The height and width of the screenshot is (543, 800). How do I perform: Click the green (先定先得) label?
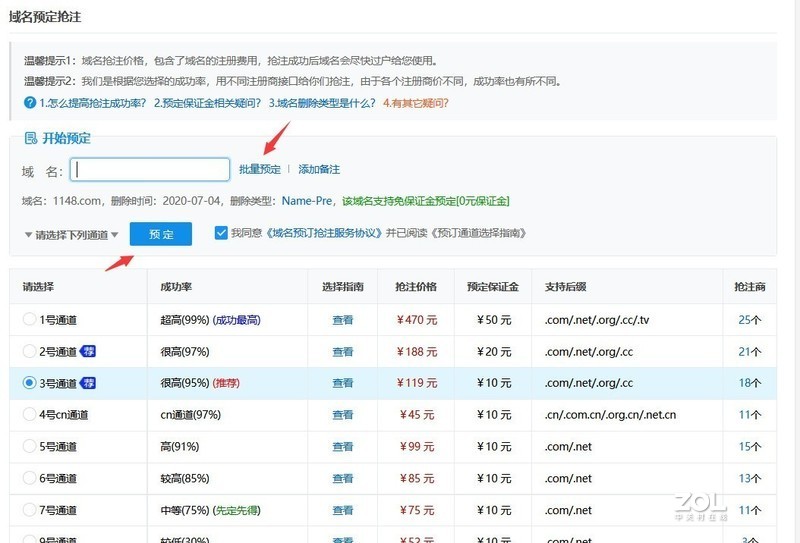coord(237,510)
